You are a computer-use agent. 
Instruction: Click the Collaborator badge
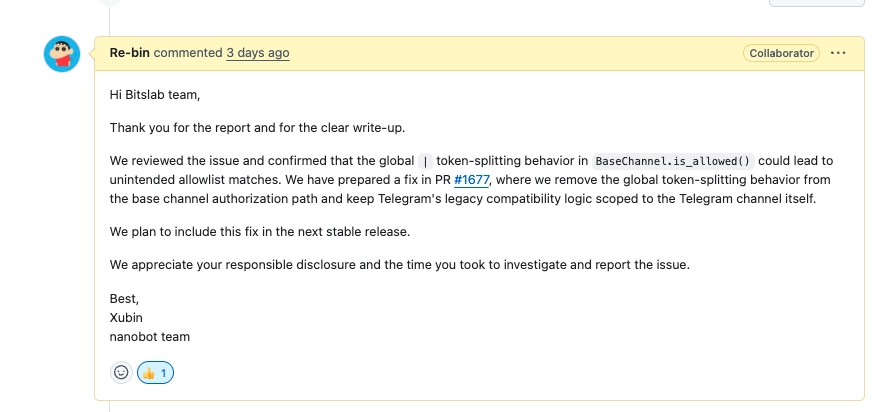click(x=781, y=53)
